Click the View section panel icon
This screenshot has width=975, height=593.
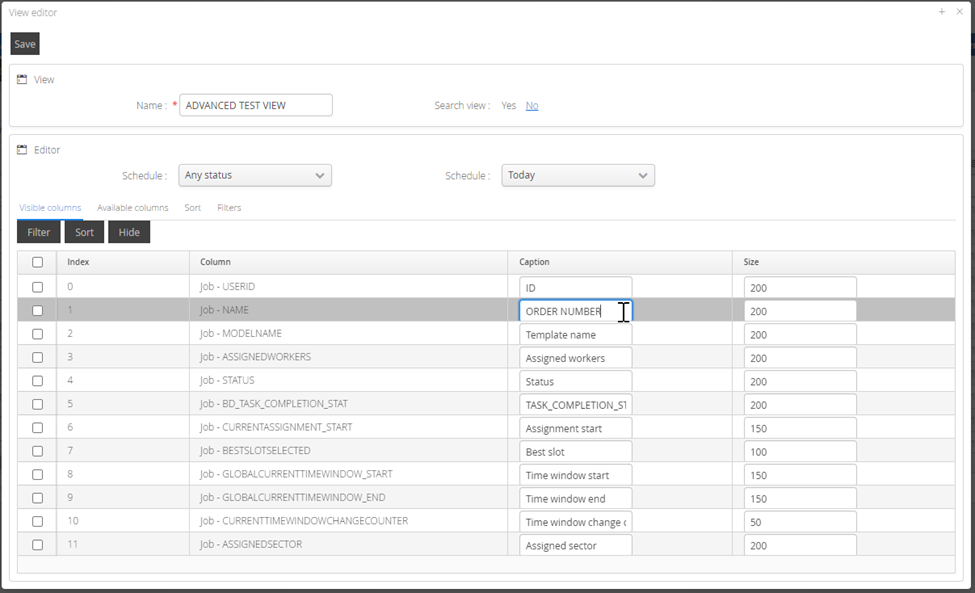click(22, 79)
